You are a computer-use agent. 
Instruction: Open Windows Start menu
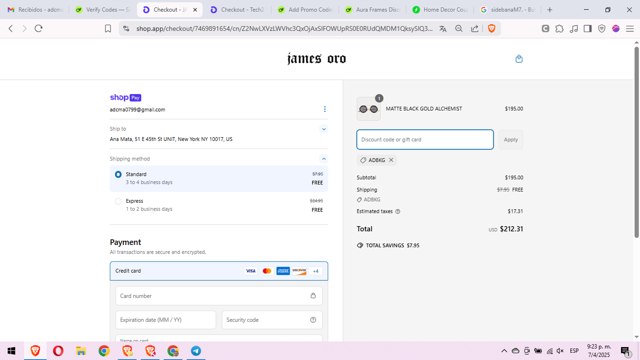point(11,351)
